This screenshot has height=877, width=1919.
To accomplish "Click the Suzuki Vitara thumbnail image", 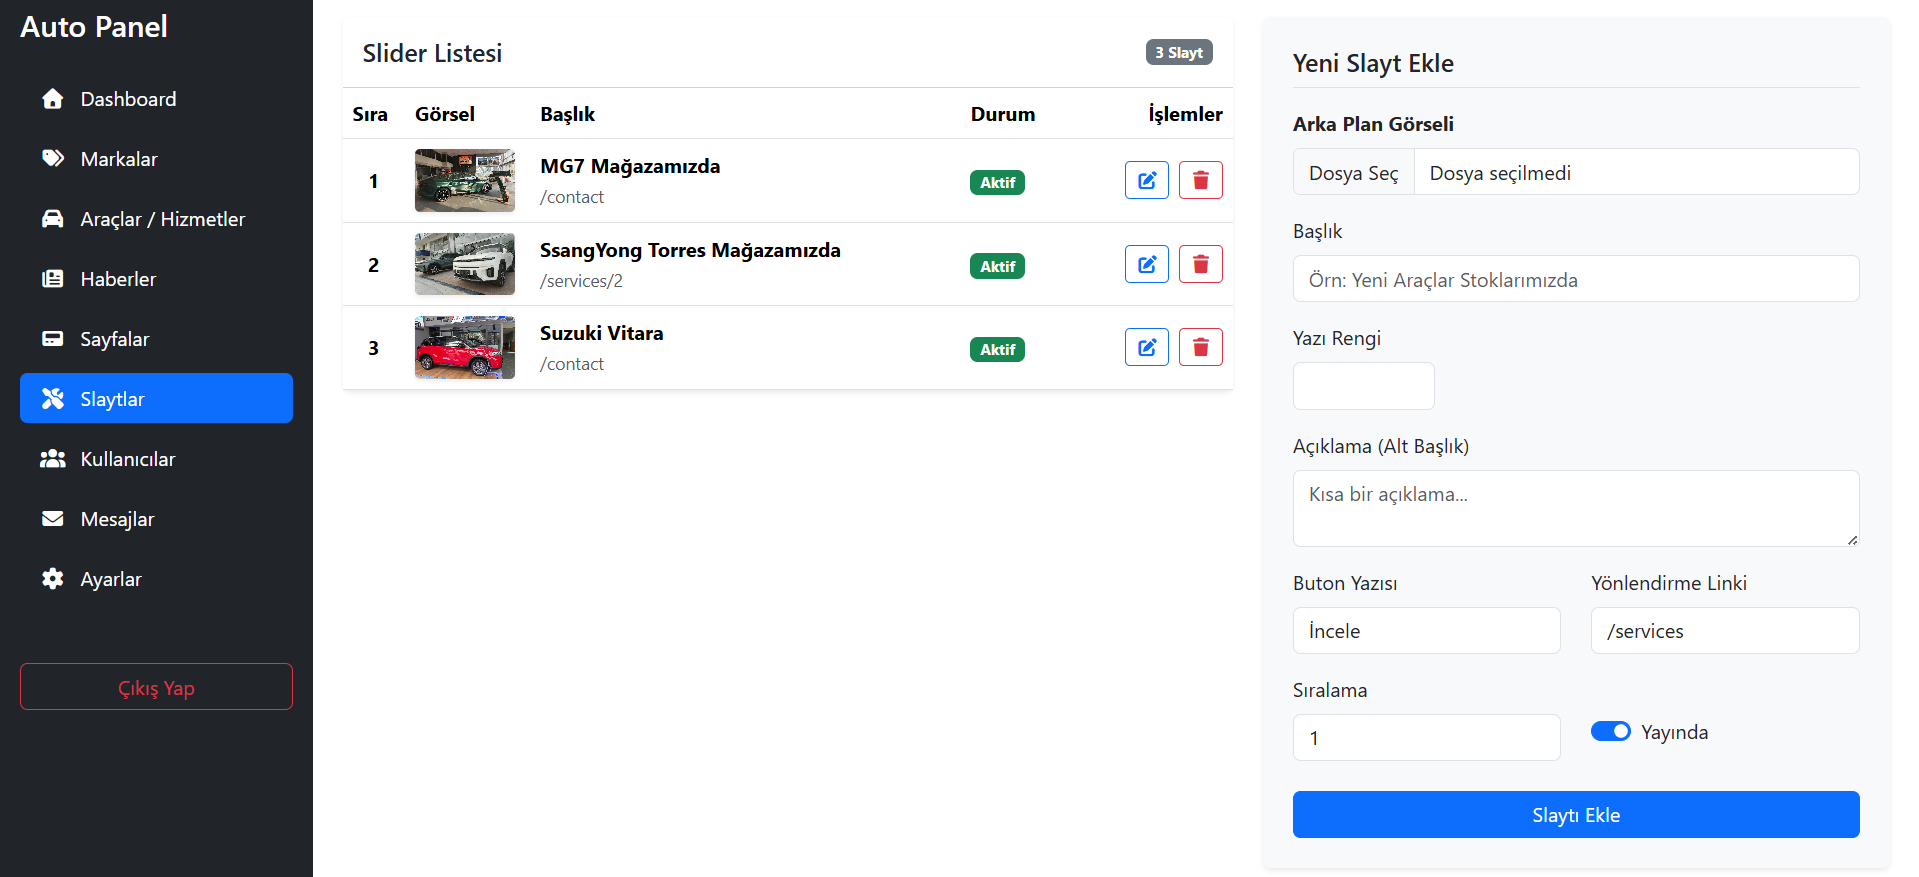I will (x=464, y=348).
